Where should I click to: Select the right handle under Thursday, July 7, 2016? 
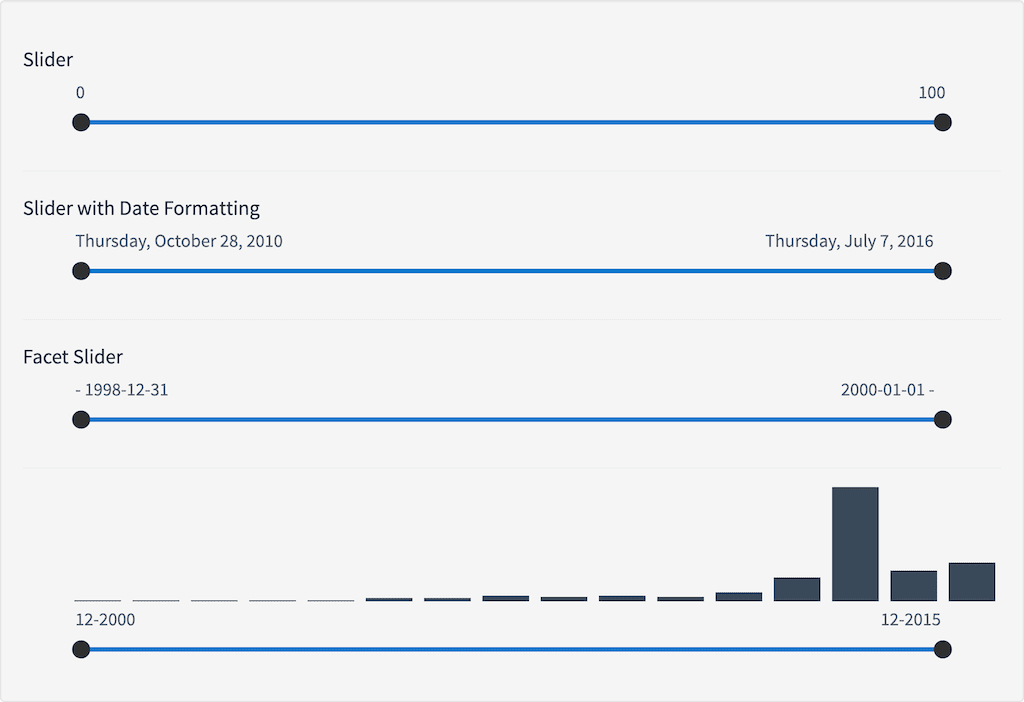tap(941, 271)
